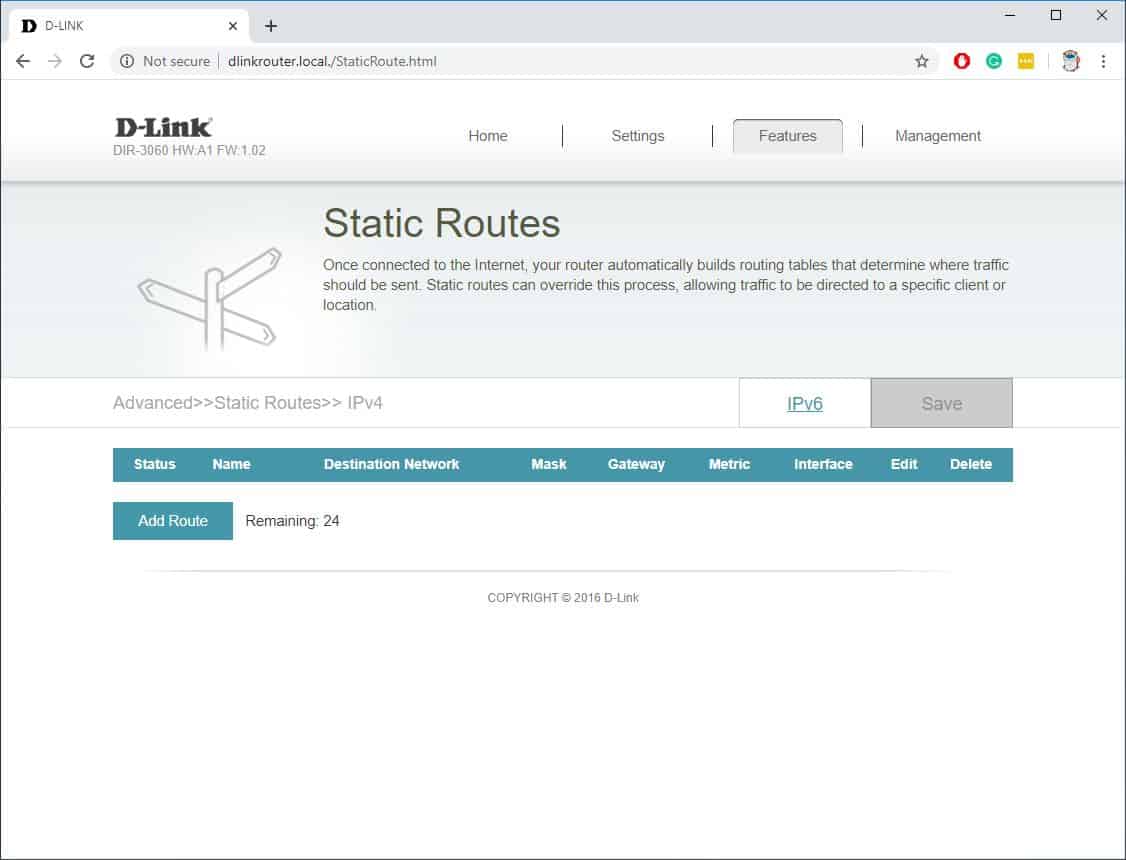
Task: Click the grey Save button
Action: click(x=941, y=404)
